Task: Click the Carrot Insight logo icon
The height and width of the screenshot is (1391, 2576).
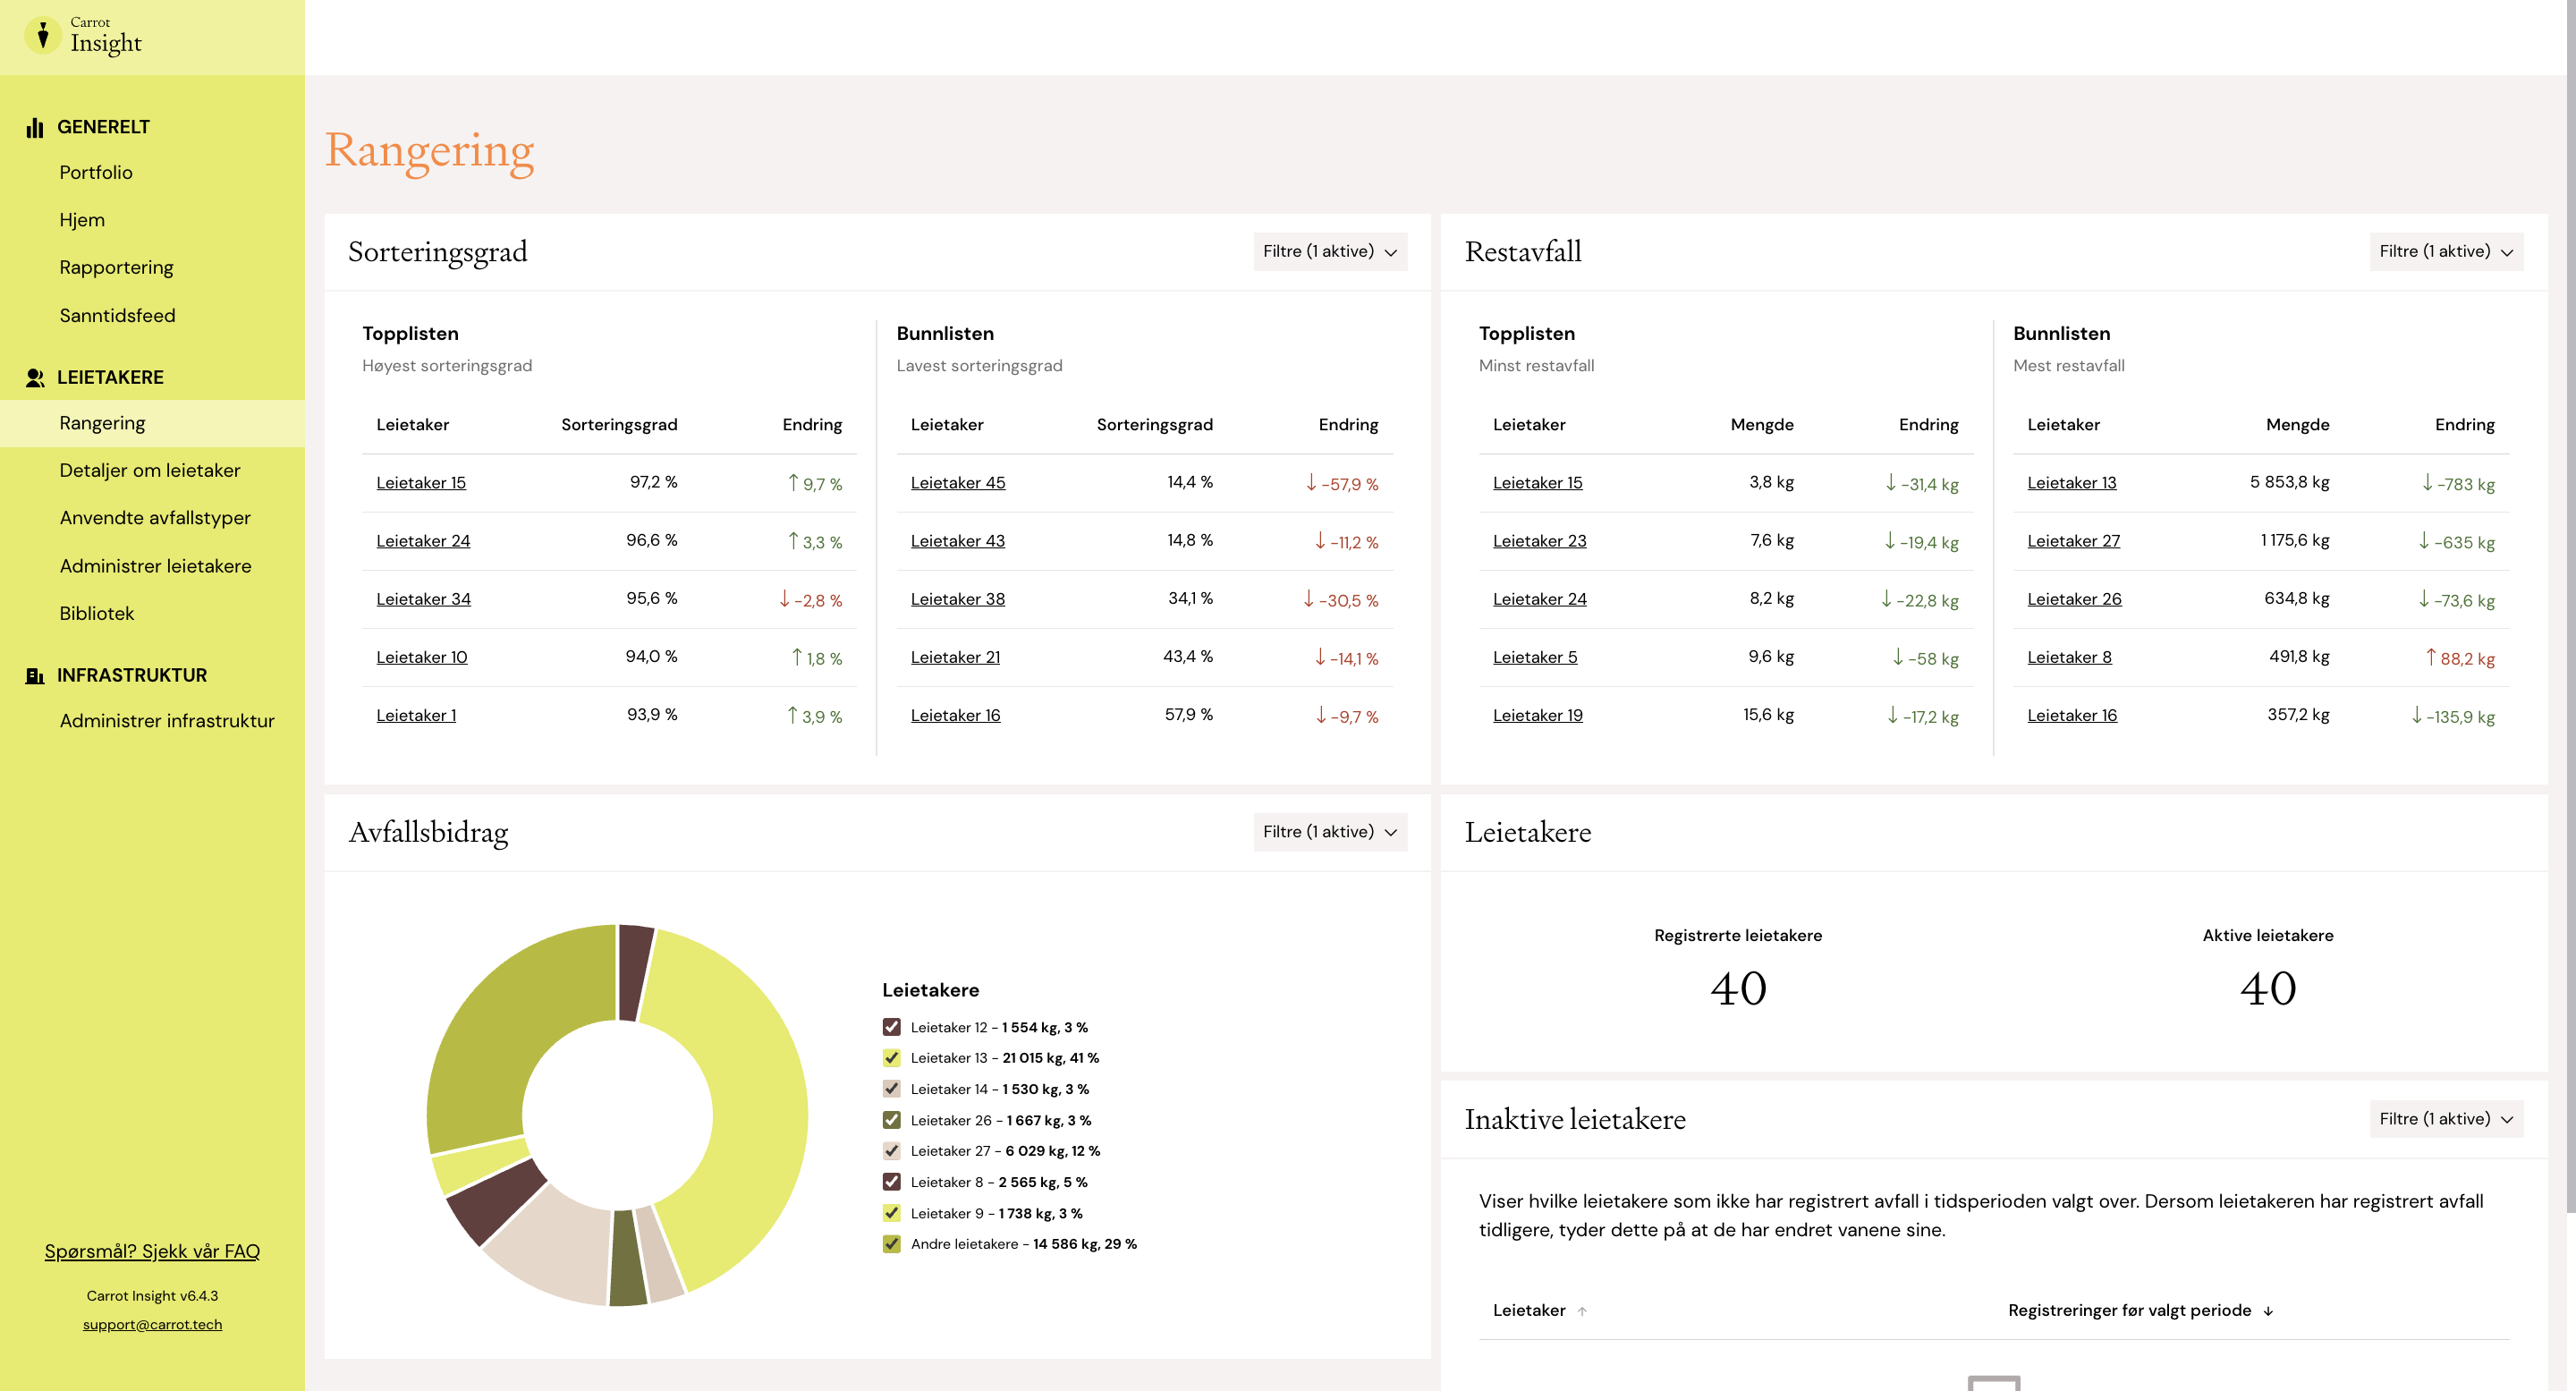Action: tap(42, 35)
